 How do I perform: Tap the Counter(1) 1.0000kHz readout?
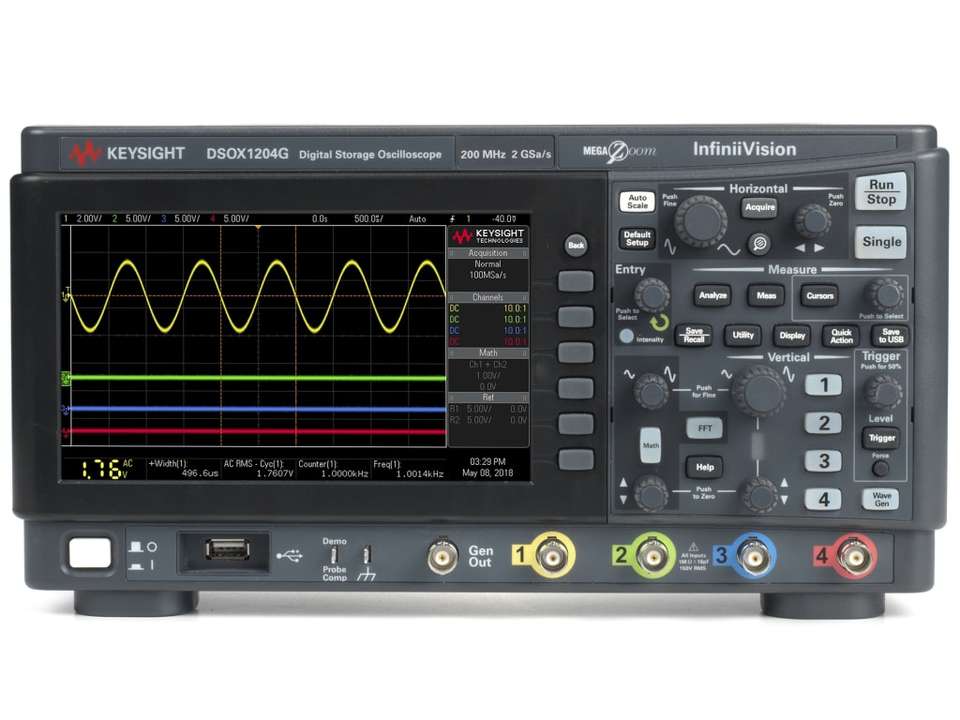tap(333, 469)
